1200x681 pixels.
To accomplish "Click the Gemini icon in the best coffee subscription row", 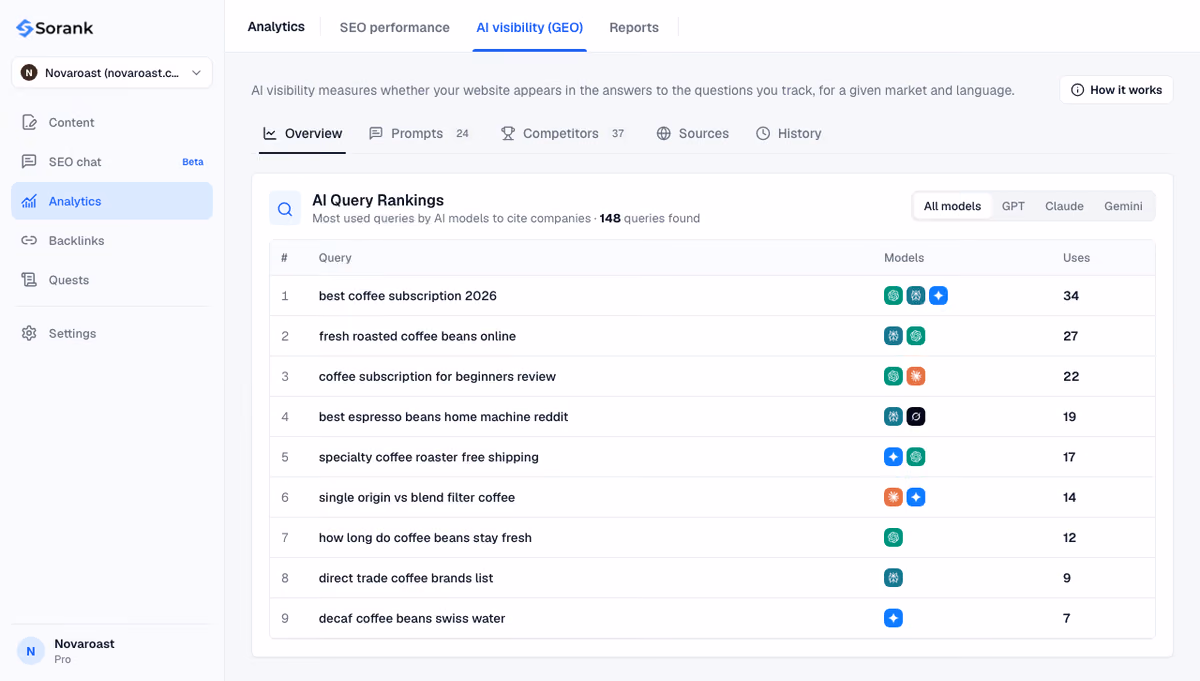I will pyautogui.click(x=938, y=296).
